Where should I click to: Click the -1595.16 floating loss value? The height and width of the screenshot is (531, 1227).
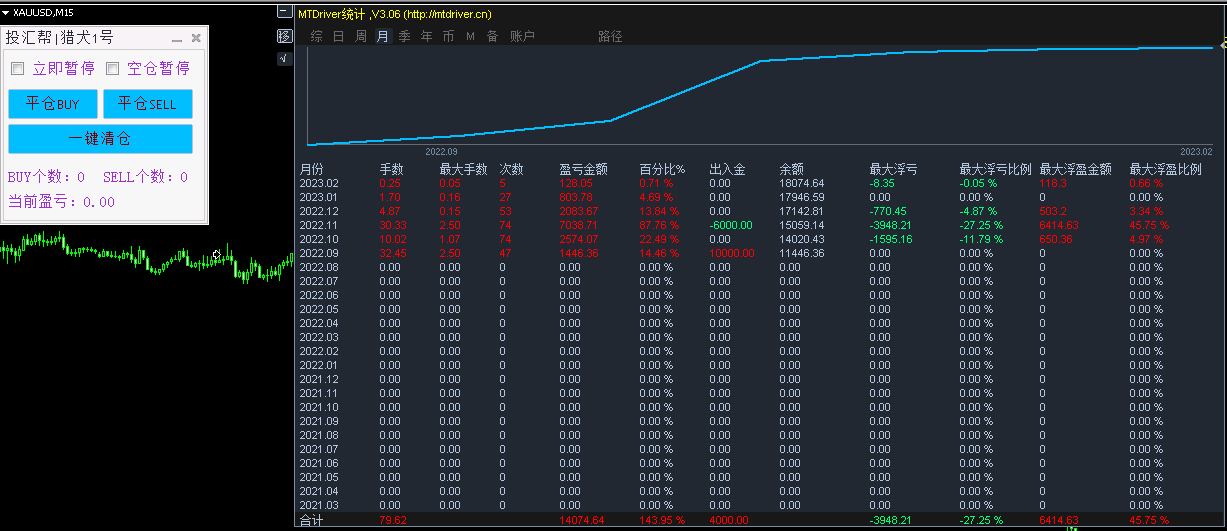(891, 239)
